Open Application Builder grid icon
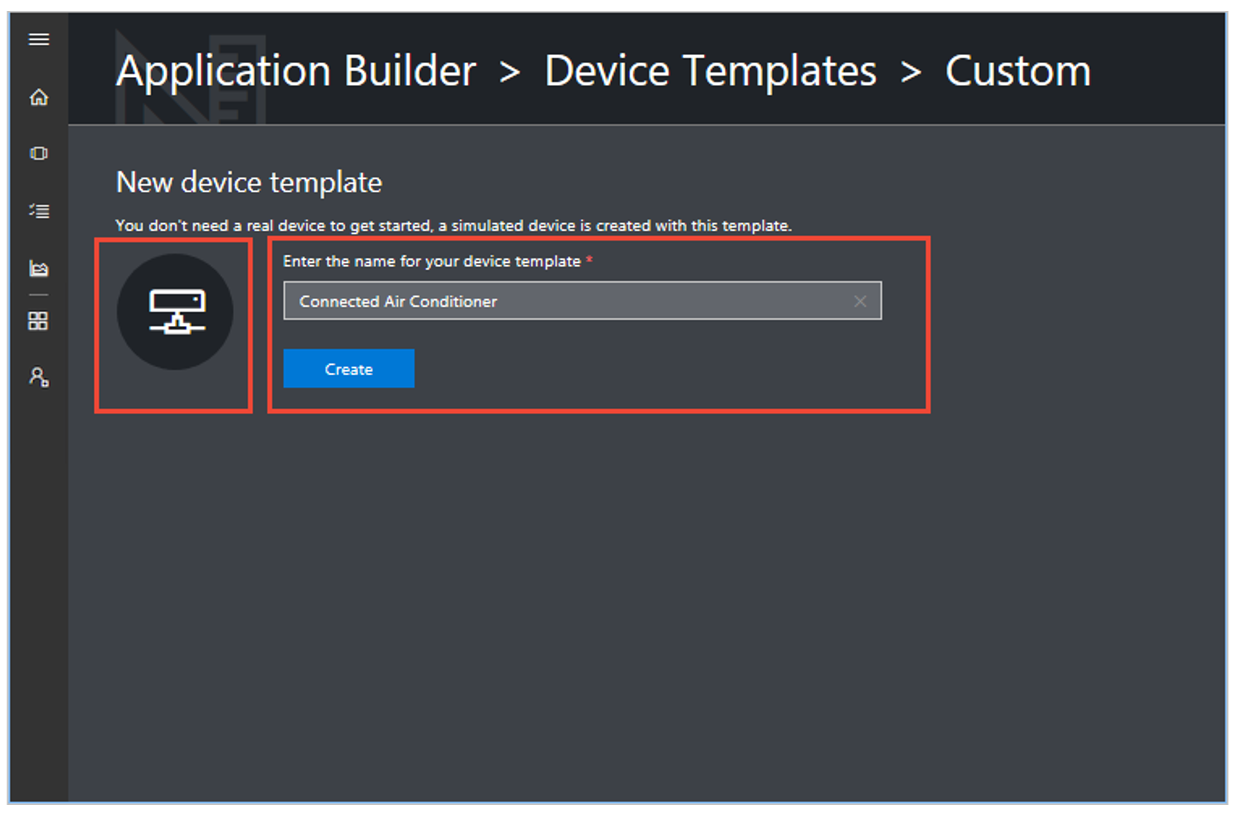Viewport: 1238px width, 821px height. [x=39, y=321]
